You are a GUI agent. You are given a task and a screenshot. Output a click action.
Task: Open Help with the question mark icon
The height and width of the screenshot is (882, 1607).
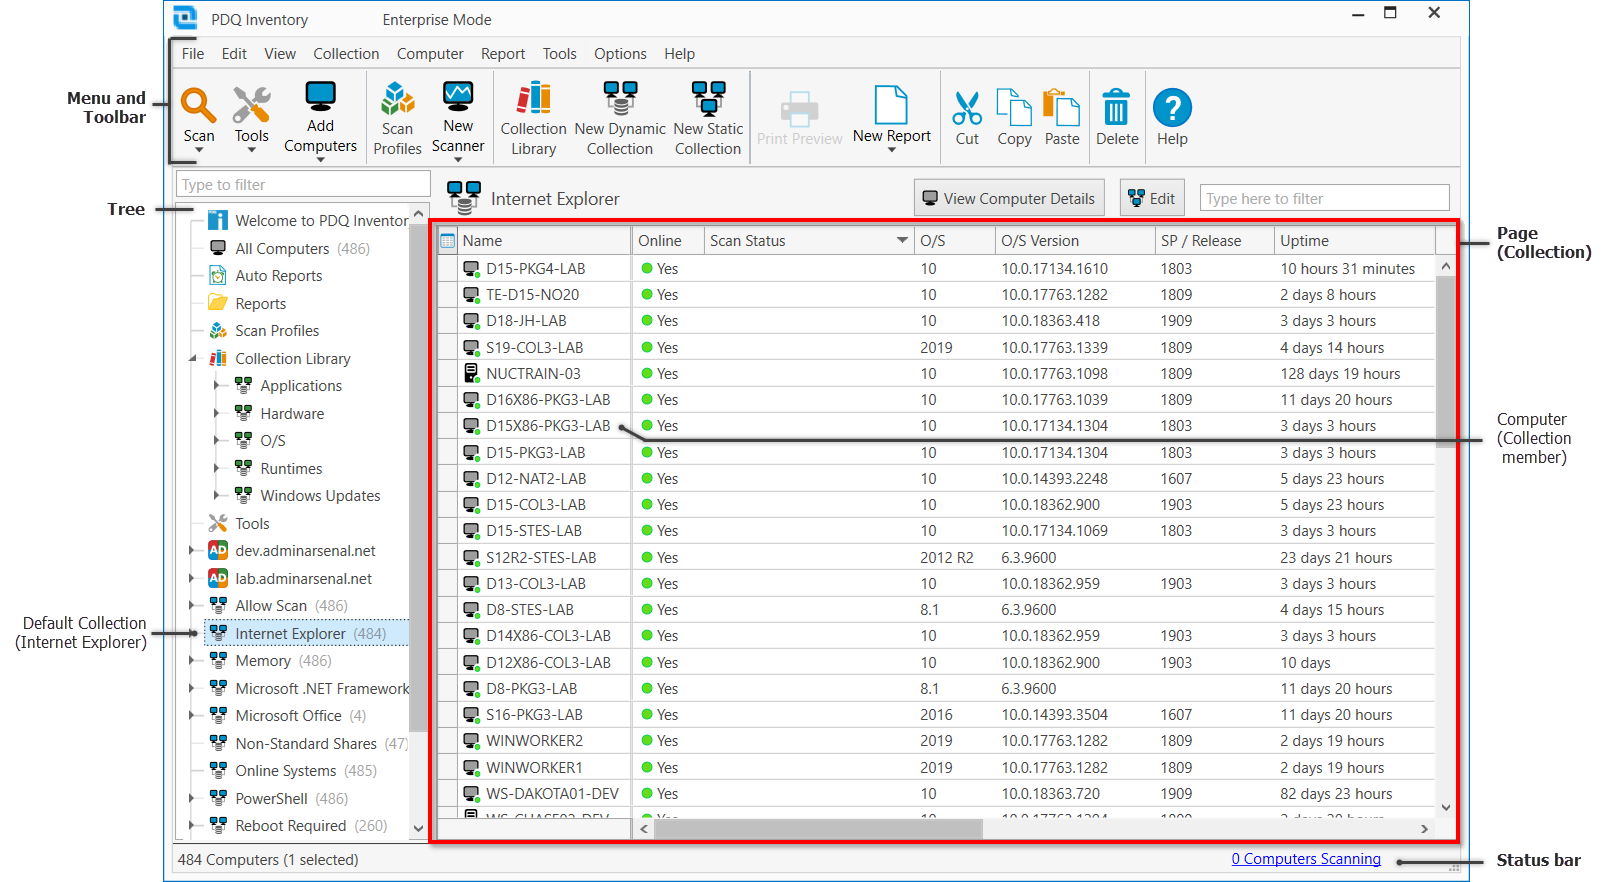pyautogui.click(x=1172, y=108)
